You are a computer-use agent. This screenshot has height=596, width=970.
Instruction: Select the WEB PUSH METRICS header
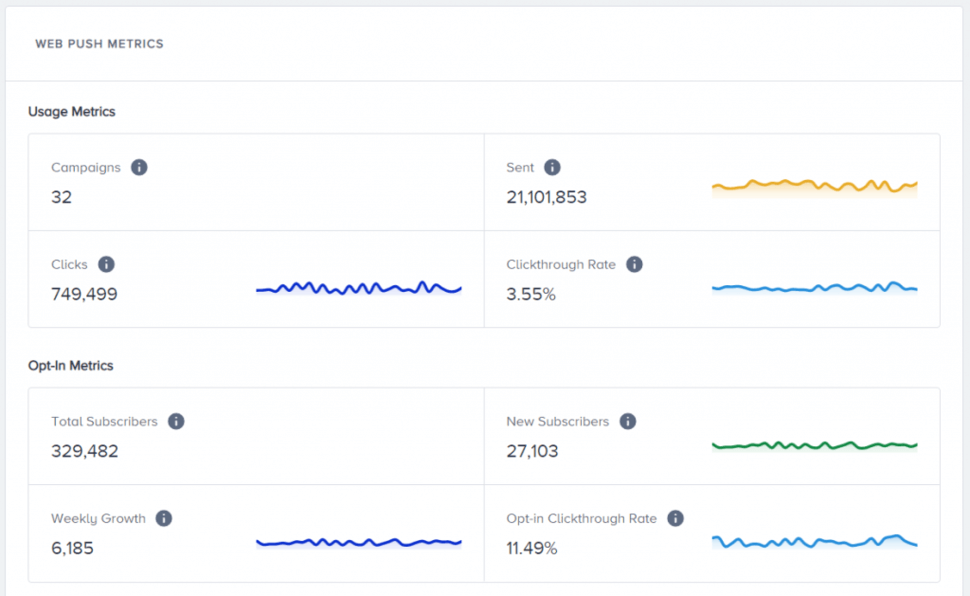pyautogui.click(x=99, y=43)
